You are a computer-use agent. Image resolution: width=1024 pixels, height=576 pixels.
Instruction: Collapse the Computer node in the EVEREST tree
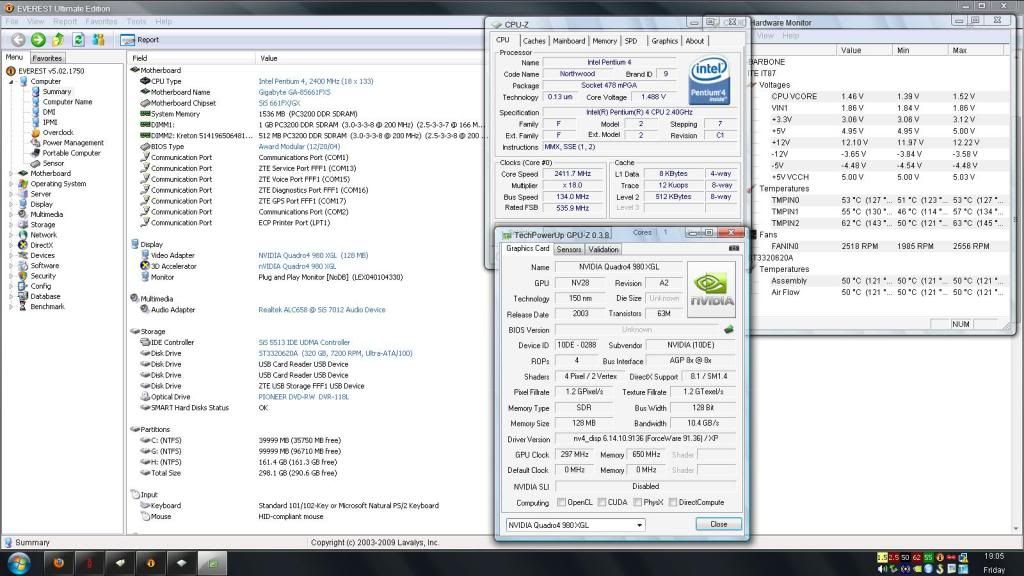11,82
